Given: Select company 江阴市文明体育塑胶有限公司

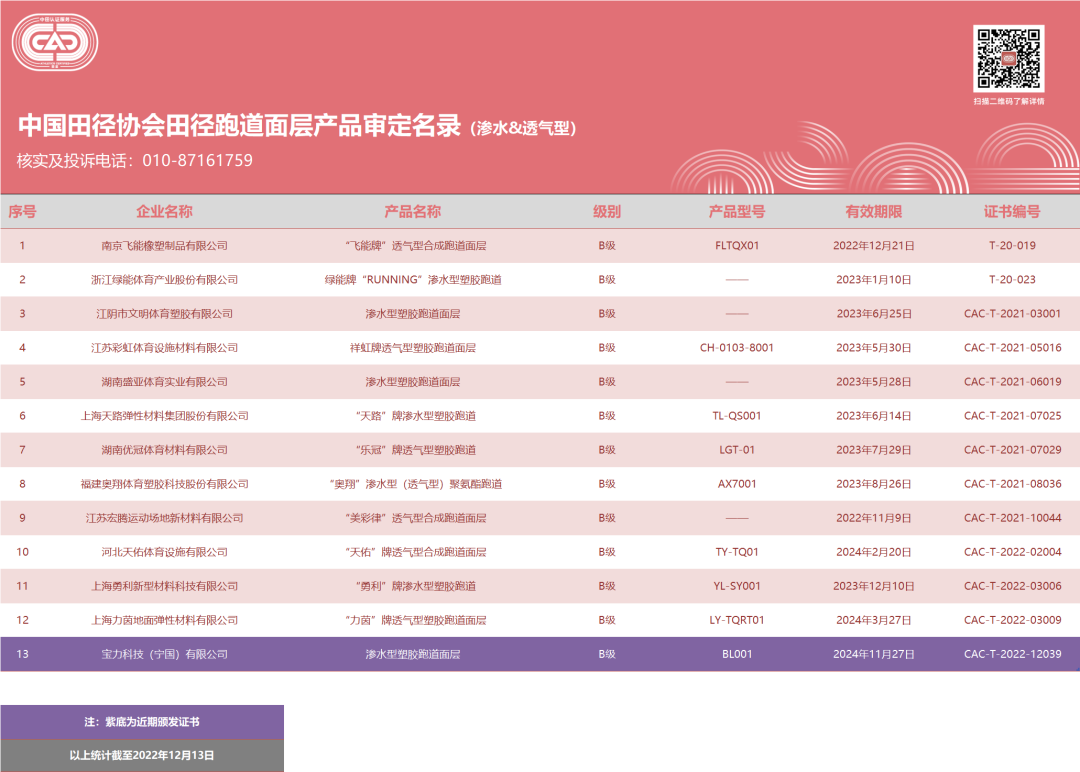Looking at the screenshot, I should coord(164,314).
